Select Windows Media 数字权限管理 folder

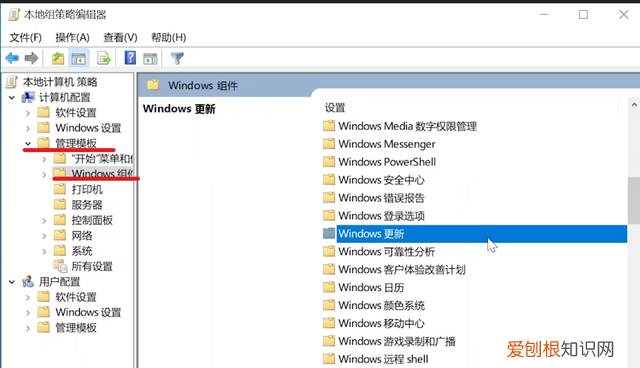407,126
